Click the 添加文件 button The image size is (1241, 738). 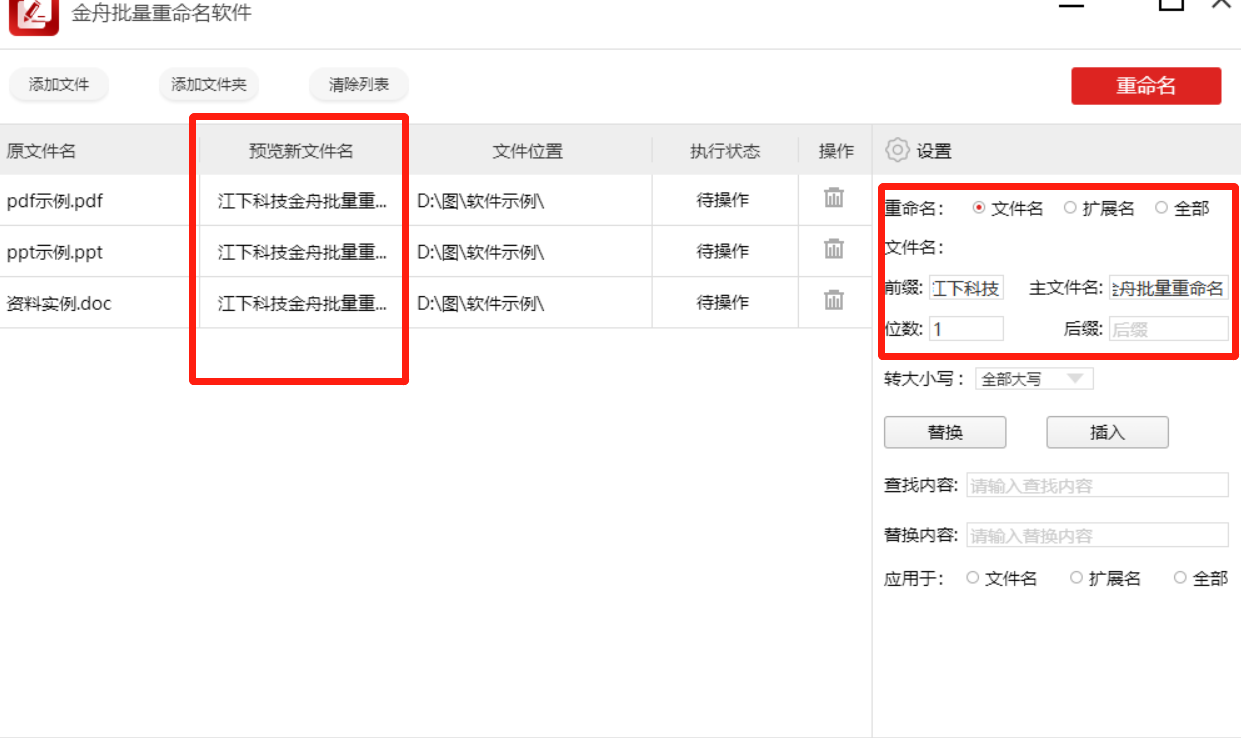59,85
